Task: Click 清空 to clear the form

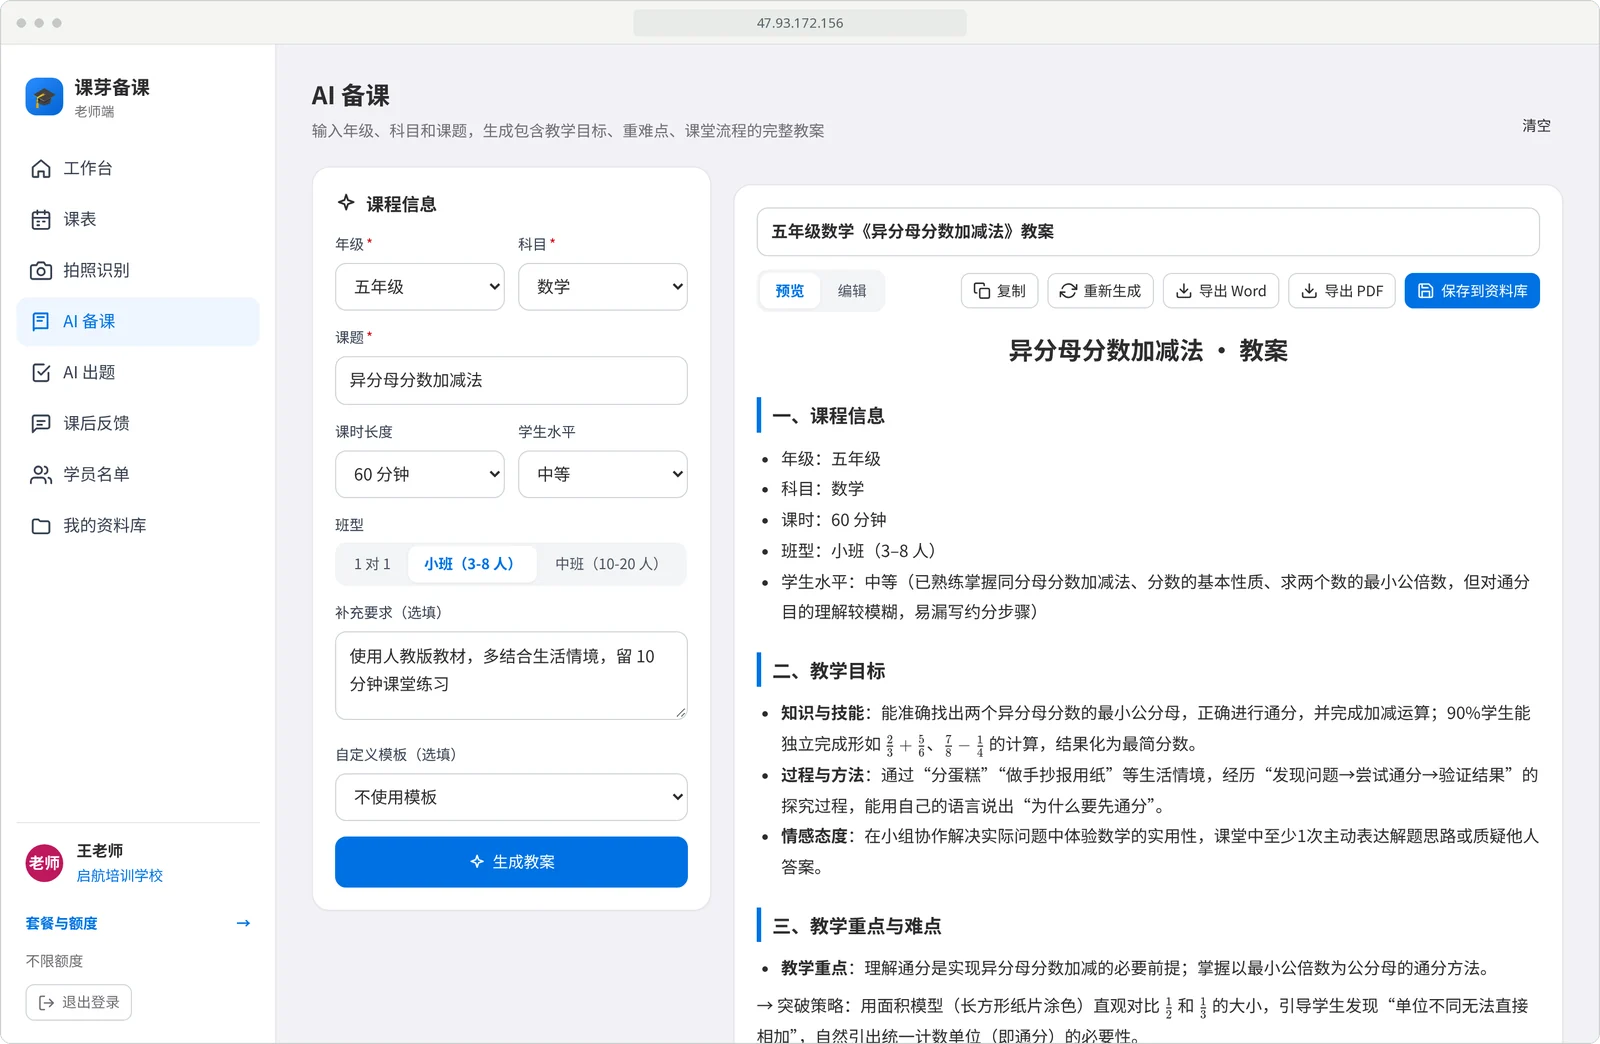Action: point(1536,126)
